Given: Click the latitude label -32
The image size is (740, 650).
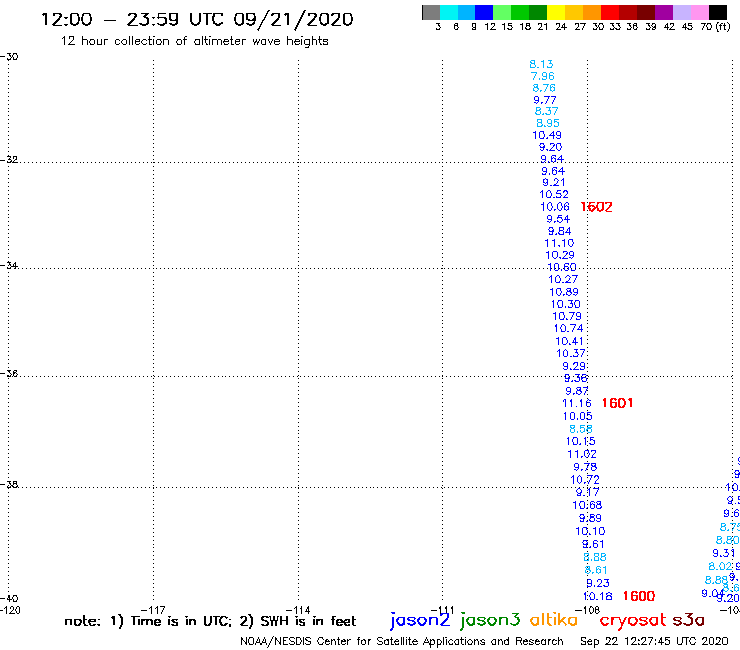Looking at the screenshot, I should [9, 159].
